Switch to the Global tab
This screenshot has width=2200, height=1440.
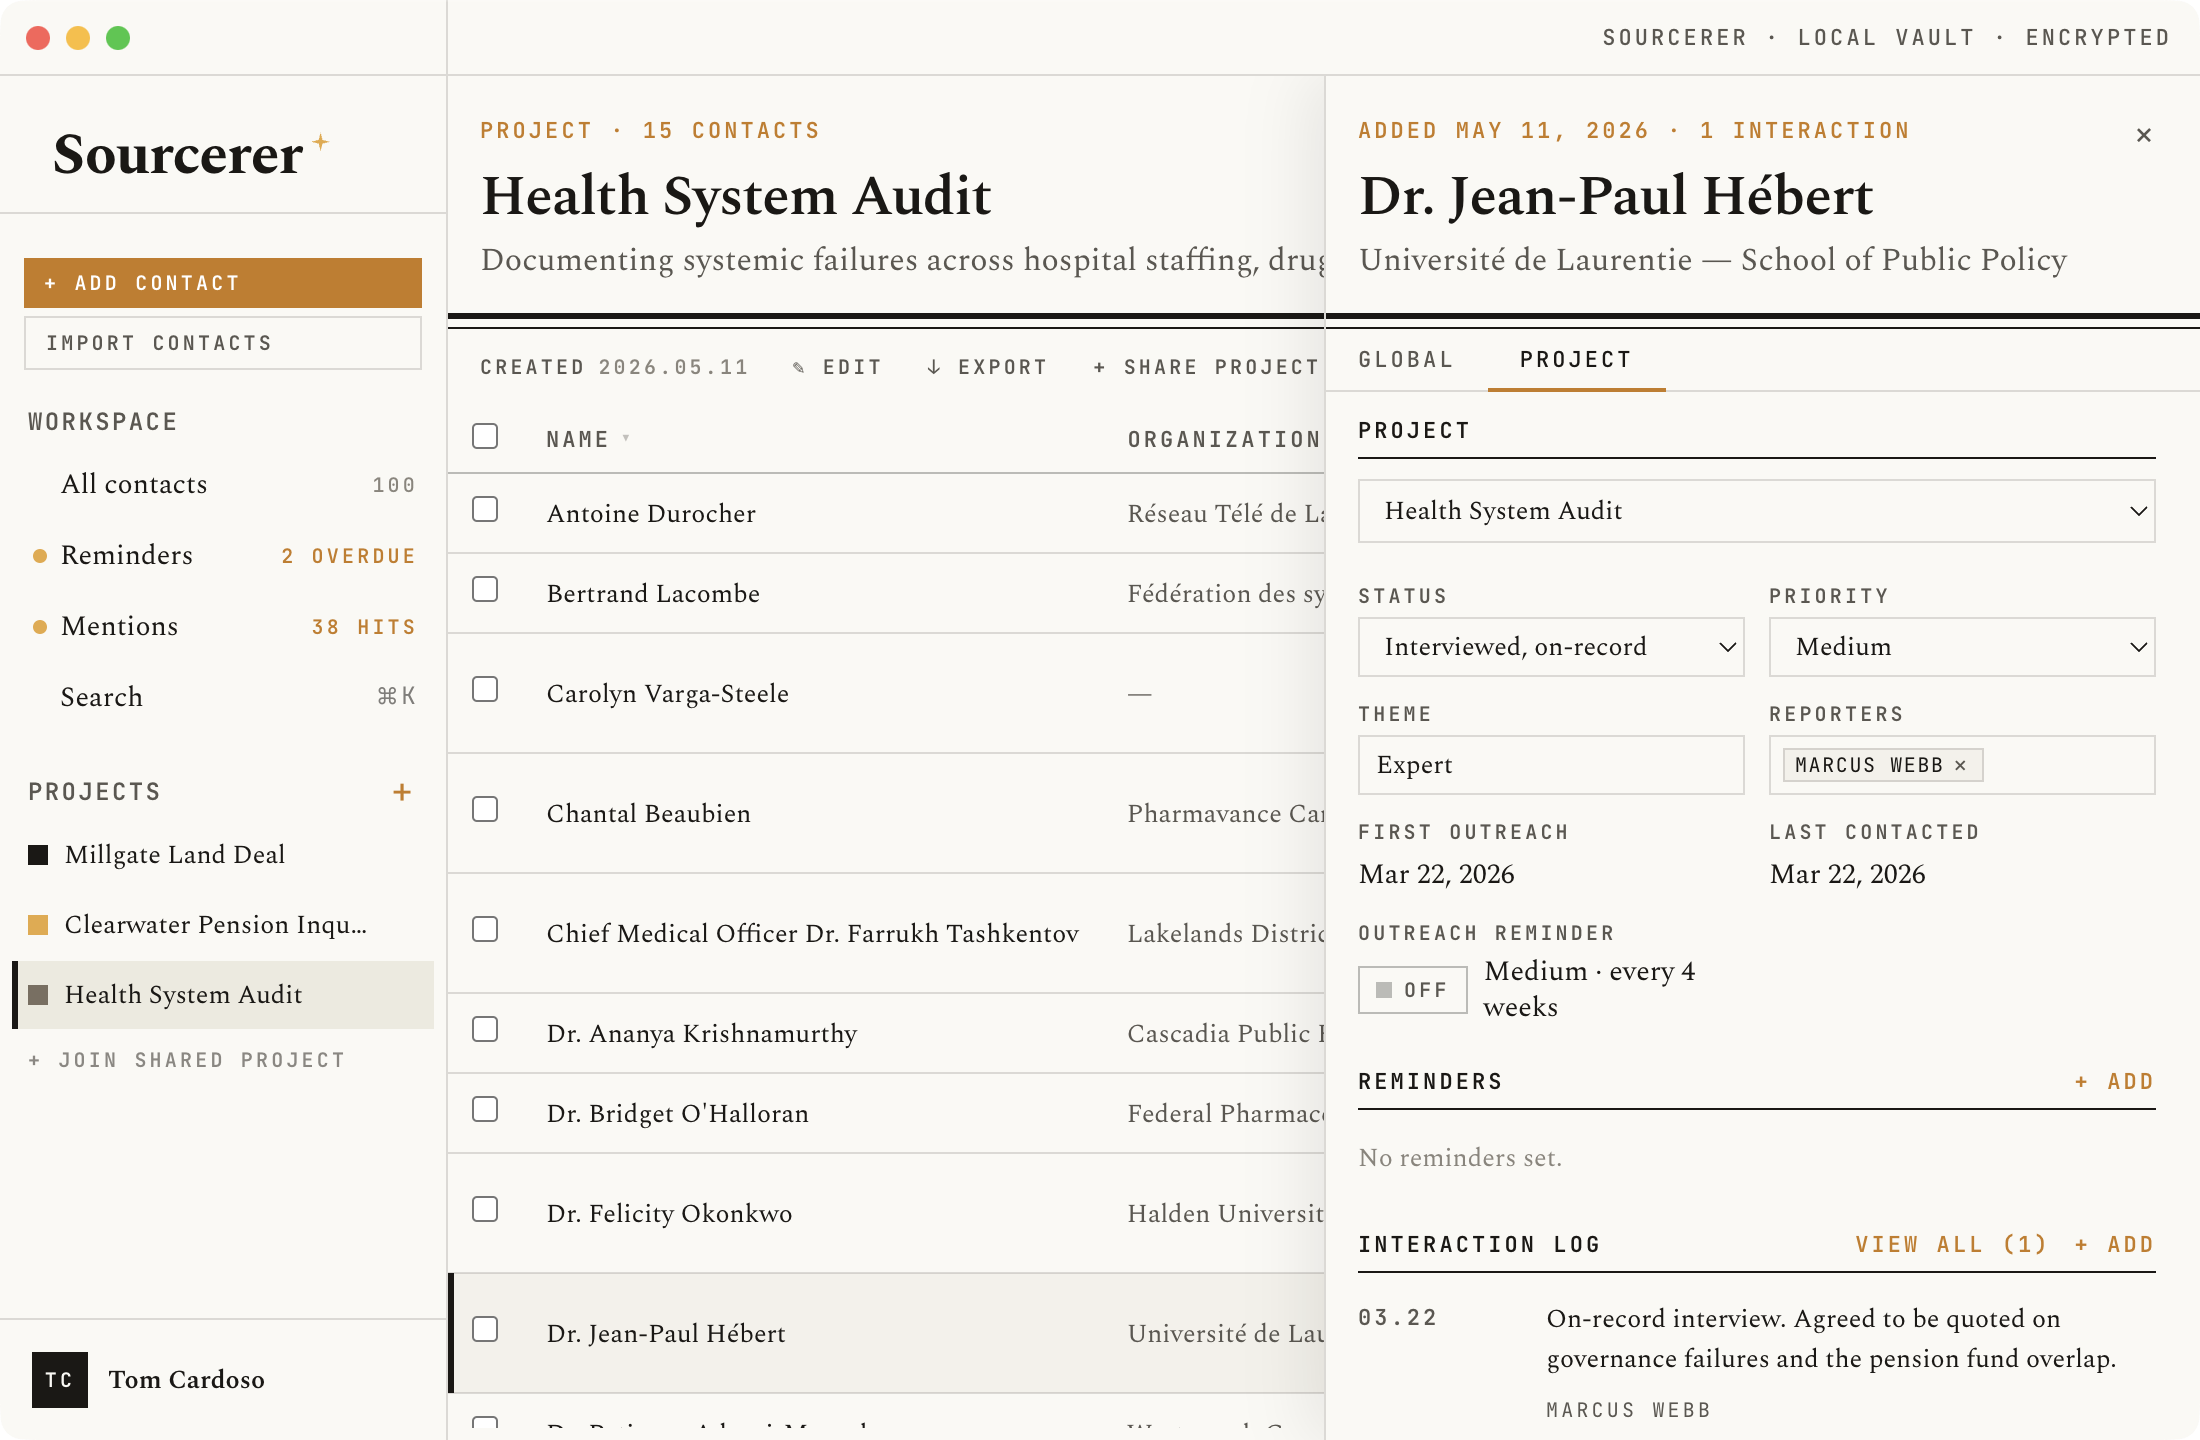1406,360
